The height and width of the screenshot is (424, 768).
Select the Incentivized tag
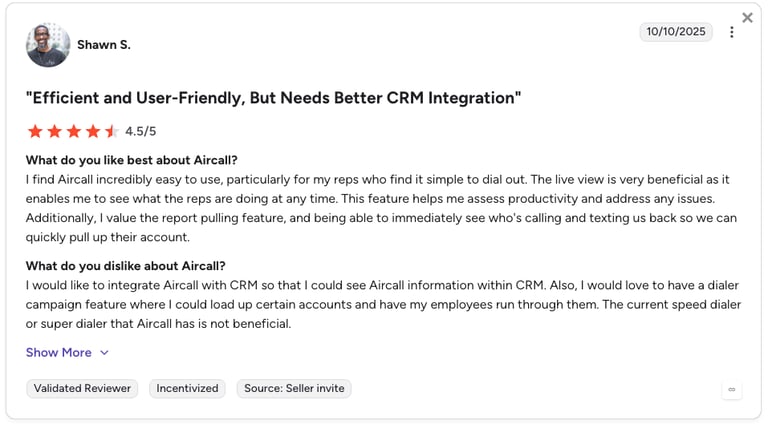pos(187,389)
